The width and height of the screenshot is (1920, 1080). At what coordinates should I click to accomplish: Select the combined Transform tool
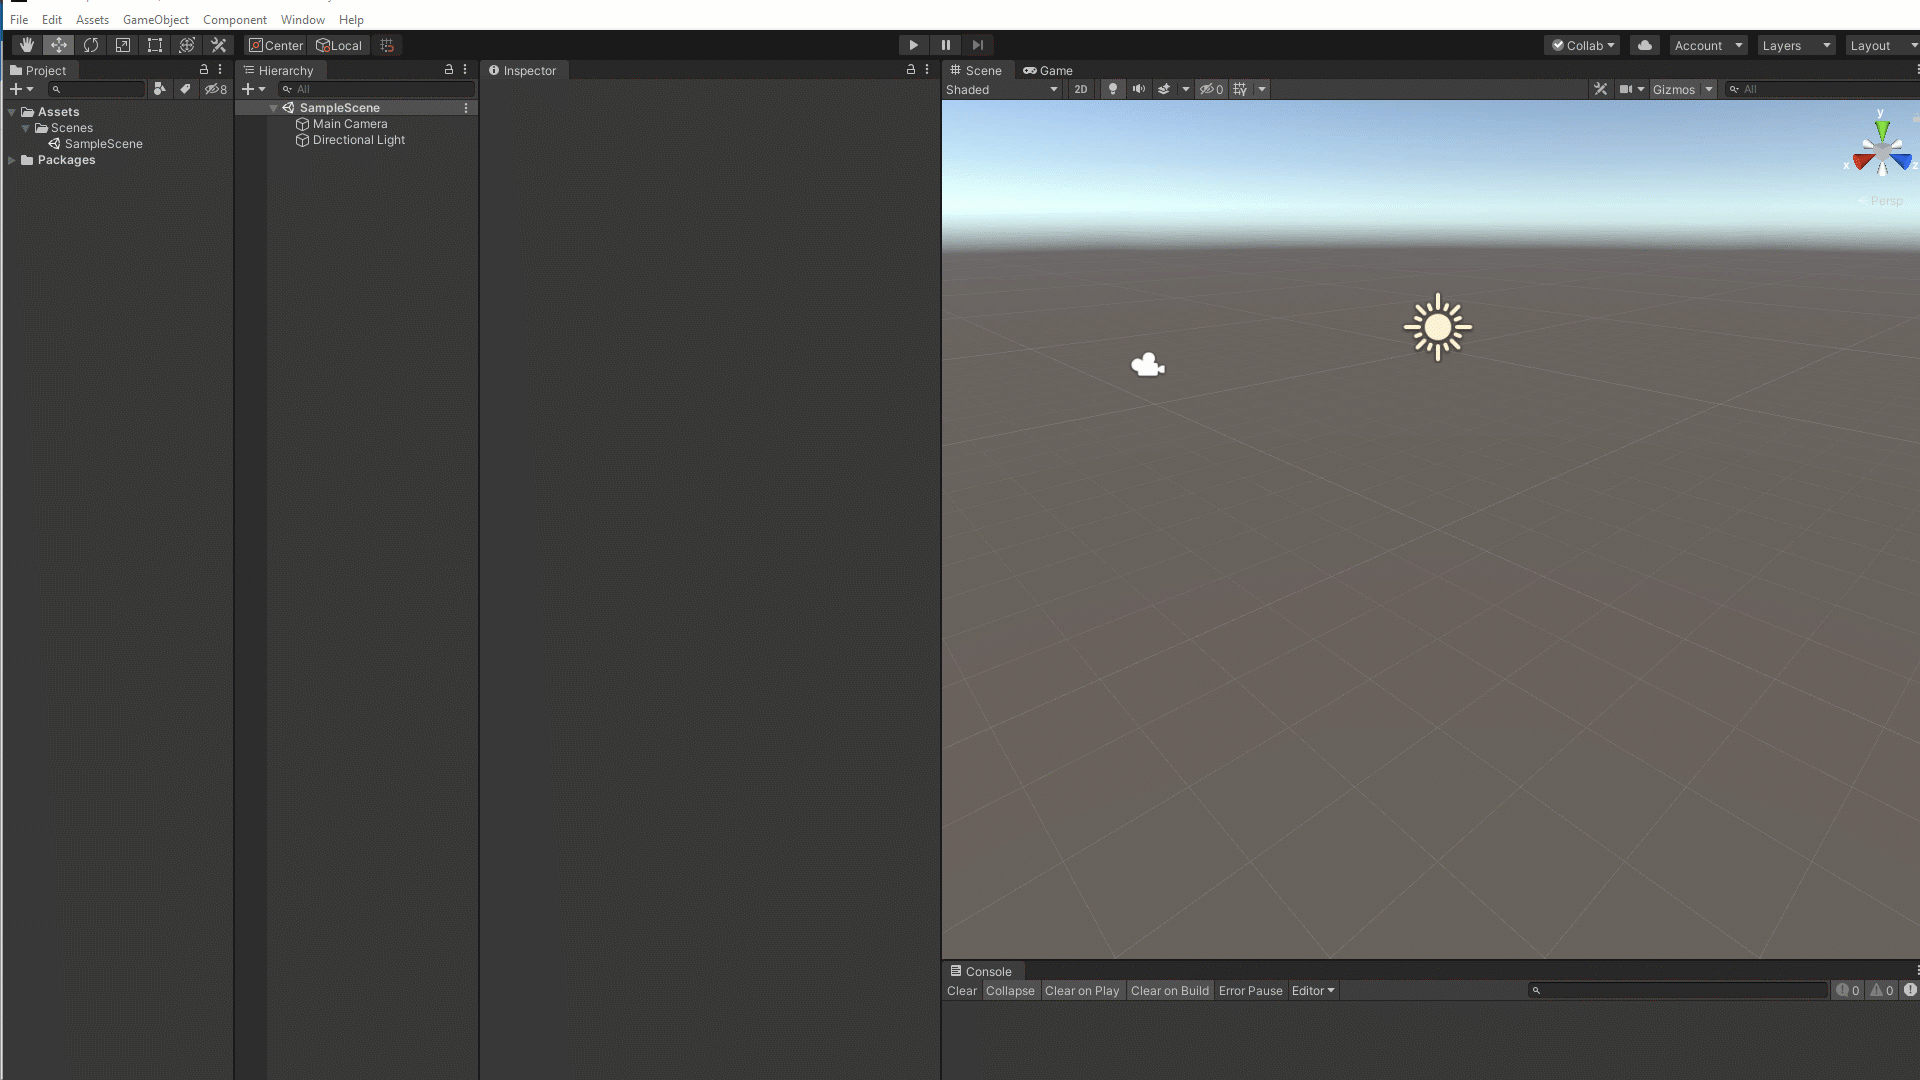coord(187,45)
